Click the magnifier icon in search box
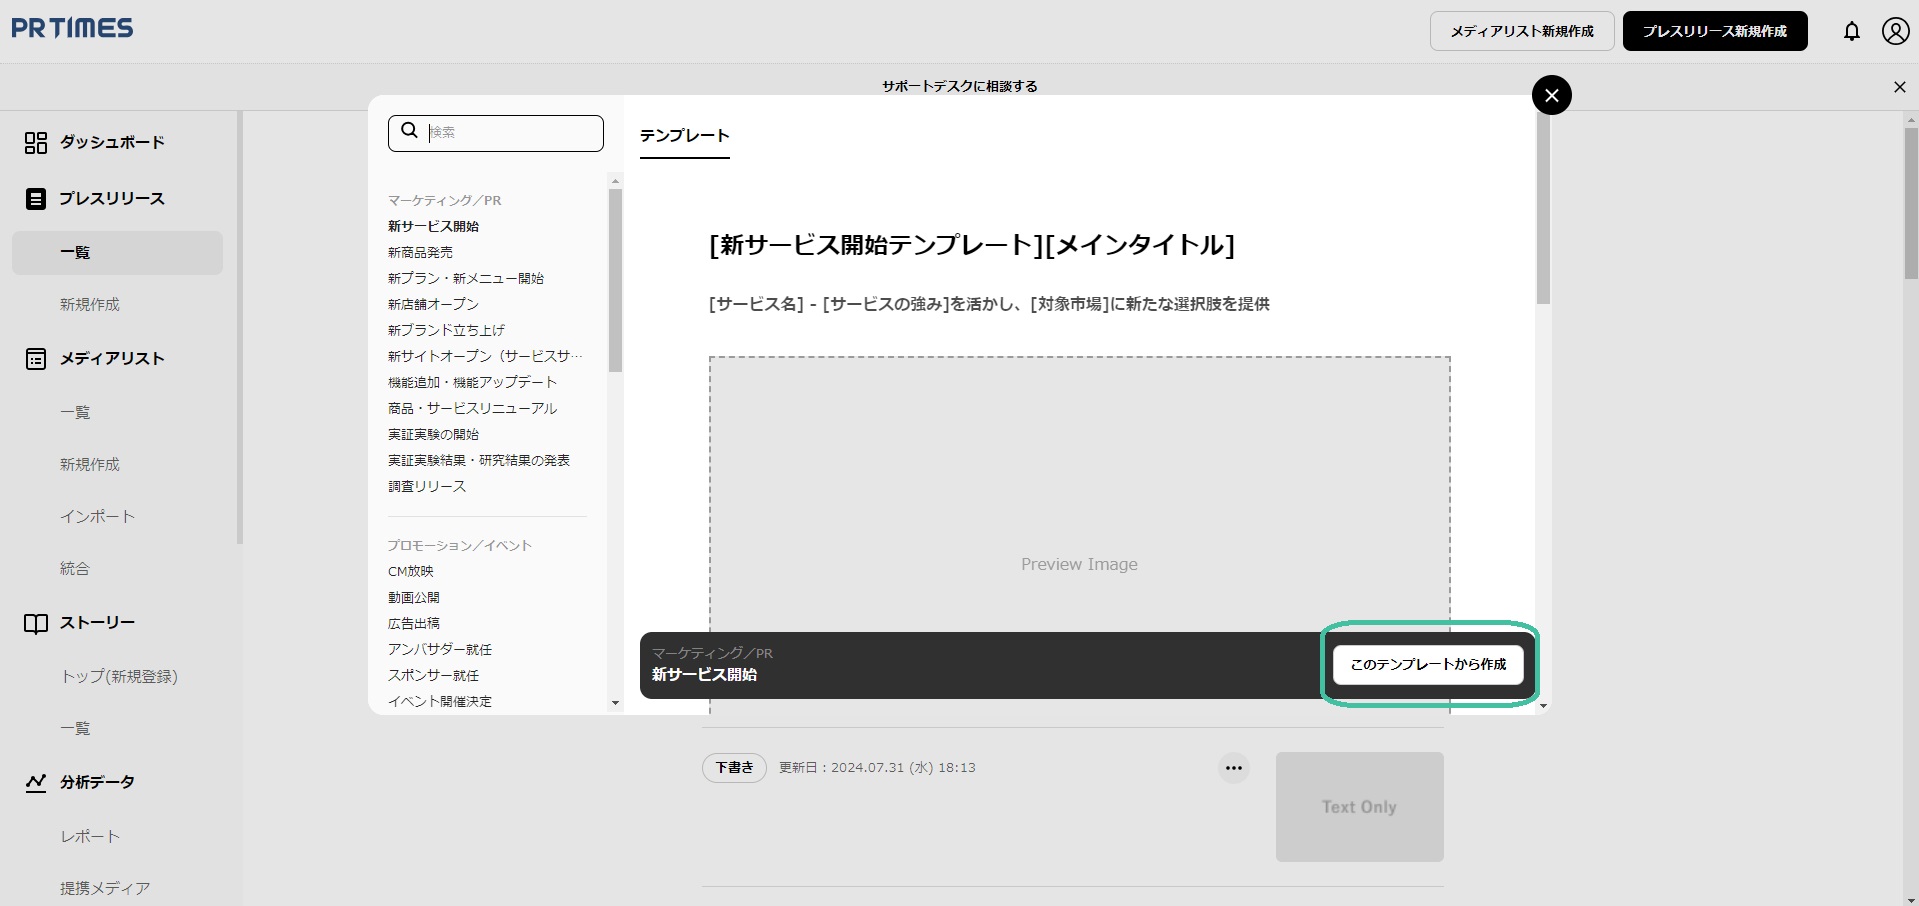 [409, 131]
